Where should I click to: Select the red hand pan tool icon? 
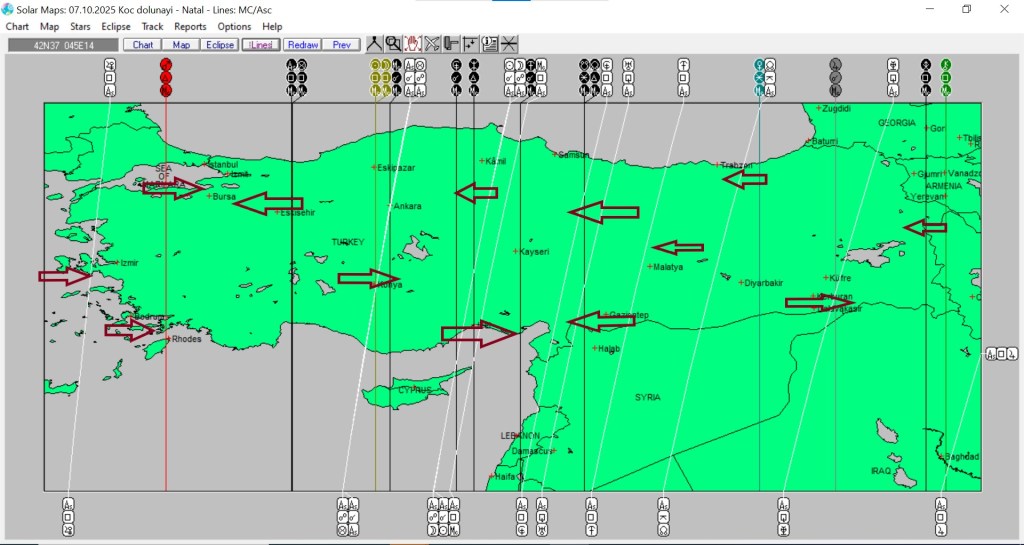click(412, 44)
